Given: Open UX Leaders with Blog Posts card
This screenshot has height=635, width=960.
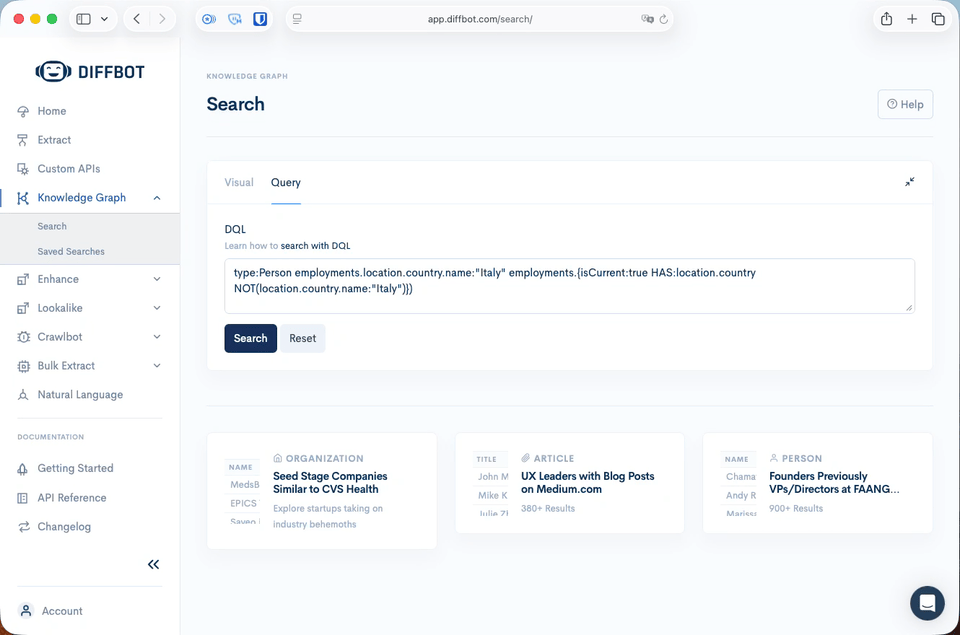Looking at the screenshot, I should pyautogui.click(x=569, y=483).
